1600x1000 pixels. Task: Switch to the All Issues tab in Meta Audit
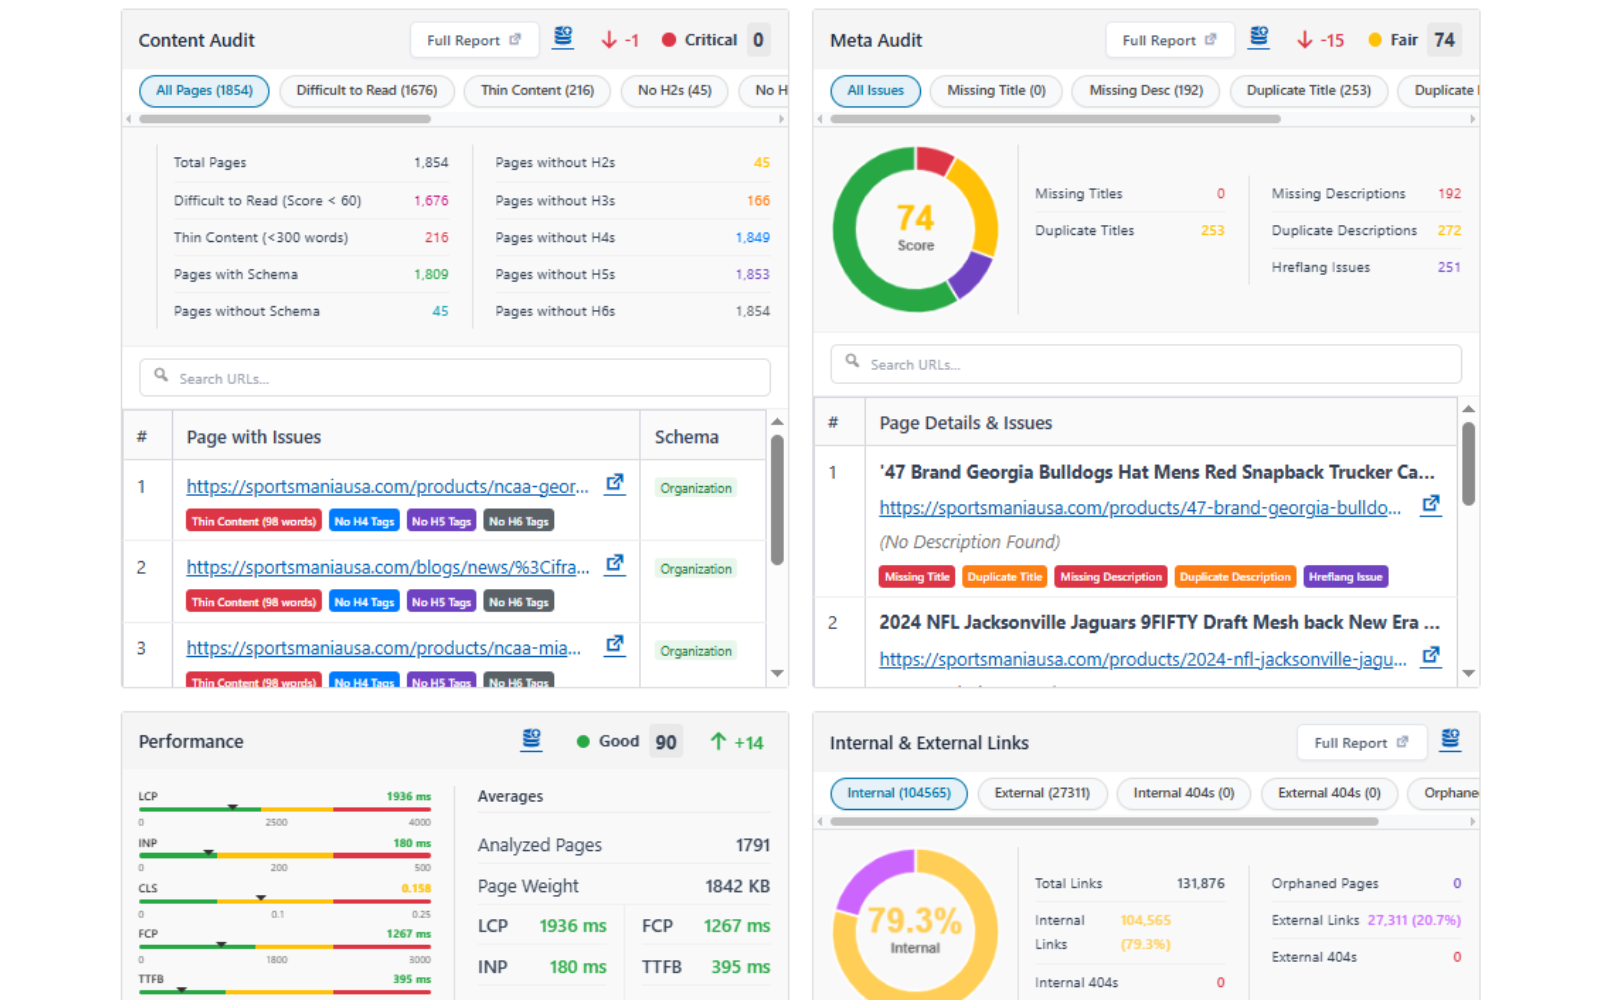pos(875,91)
